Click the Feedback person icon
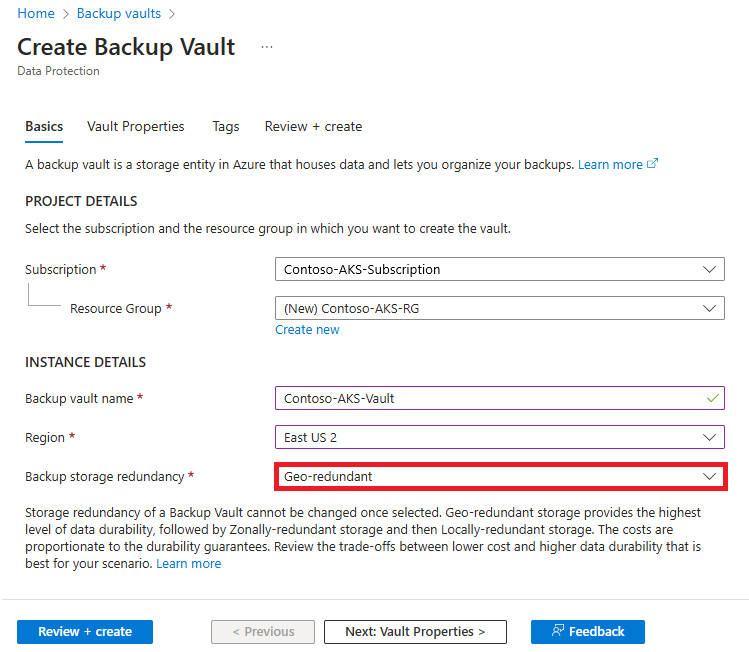Image resolution: width=749 pixels, height=652 pixels. click(558, 631)
